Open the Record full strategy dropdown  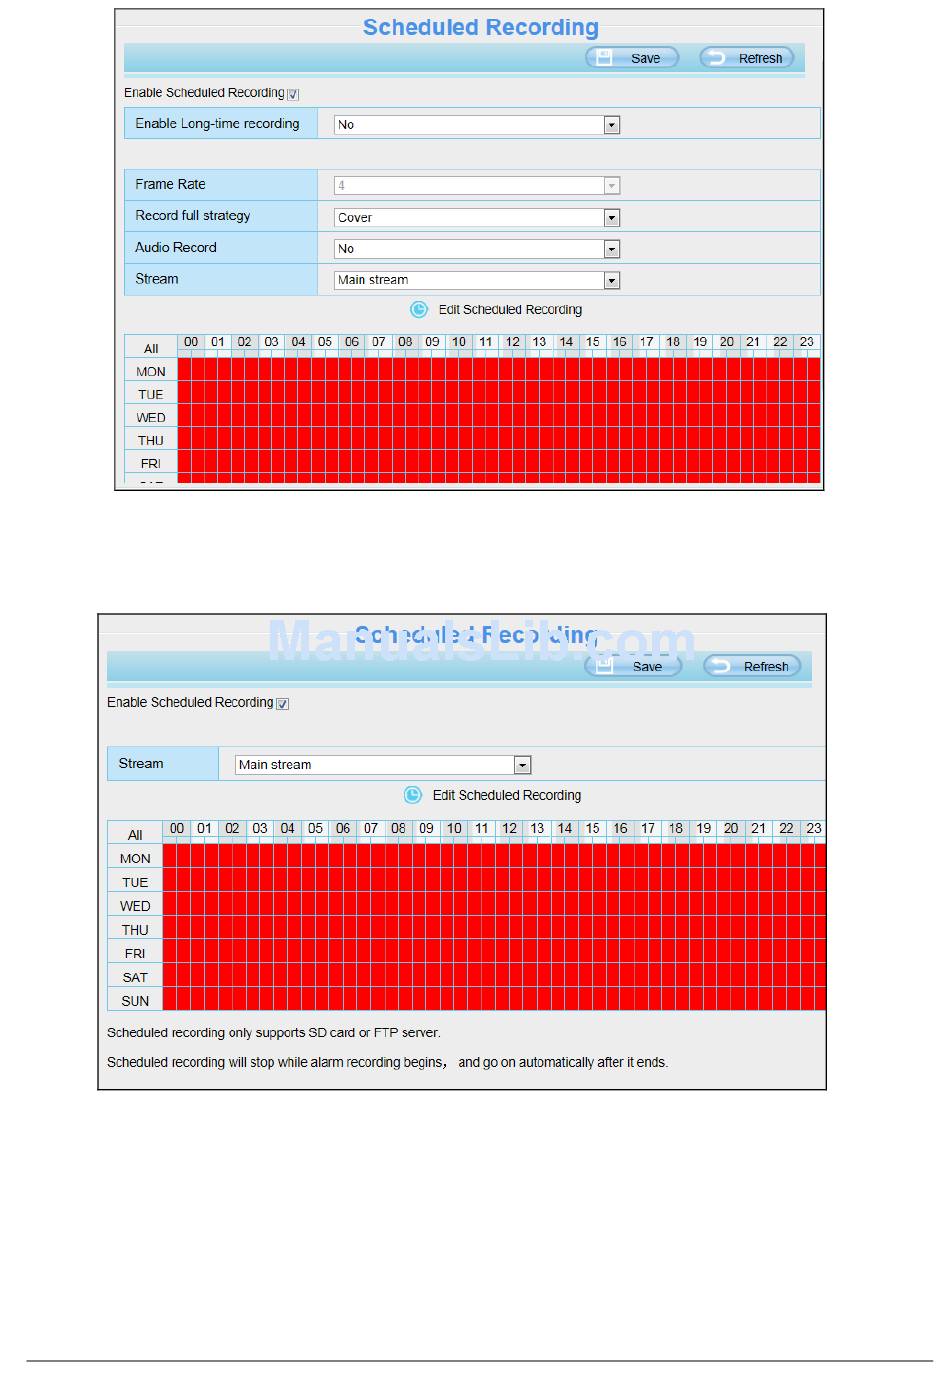477,217
